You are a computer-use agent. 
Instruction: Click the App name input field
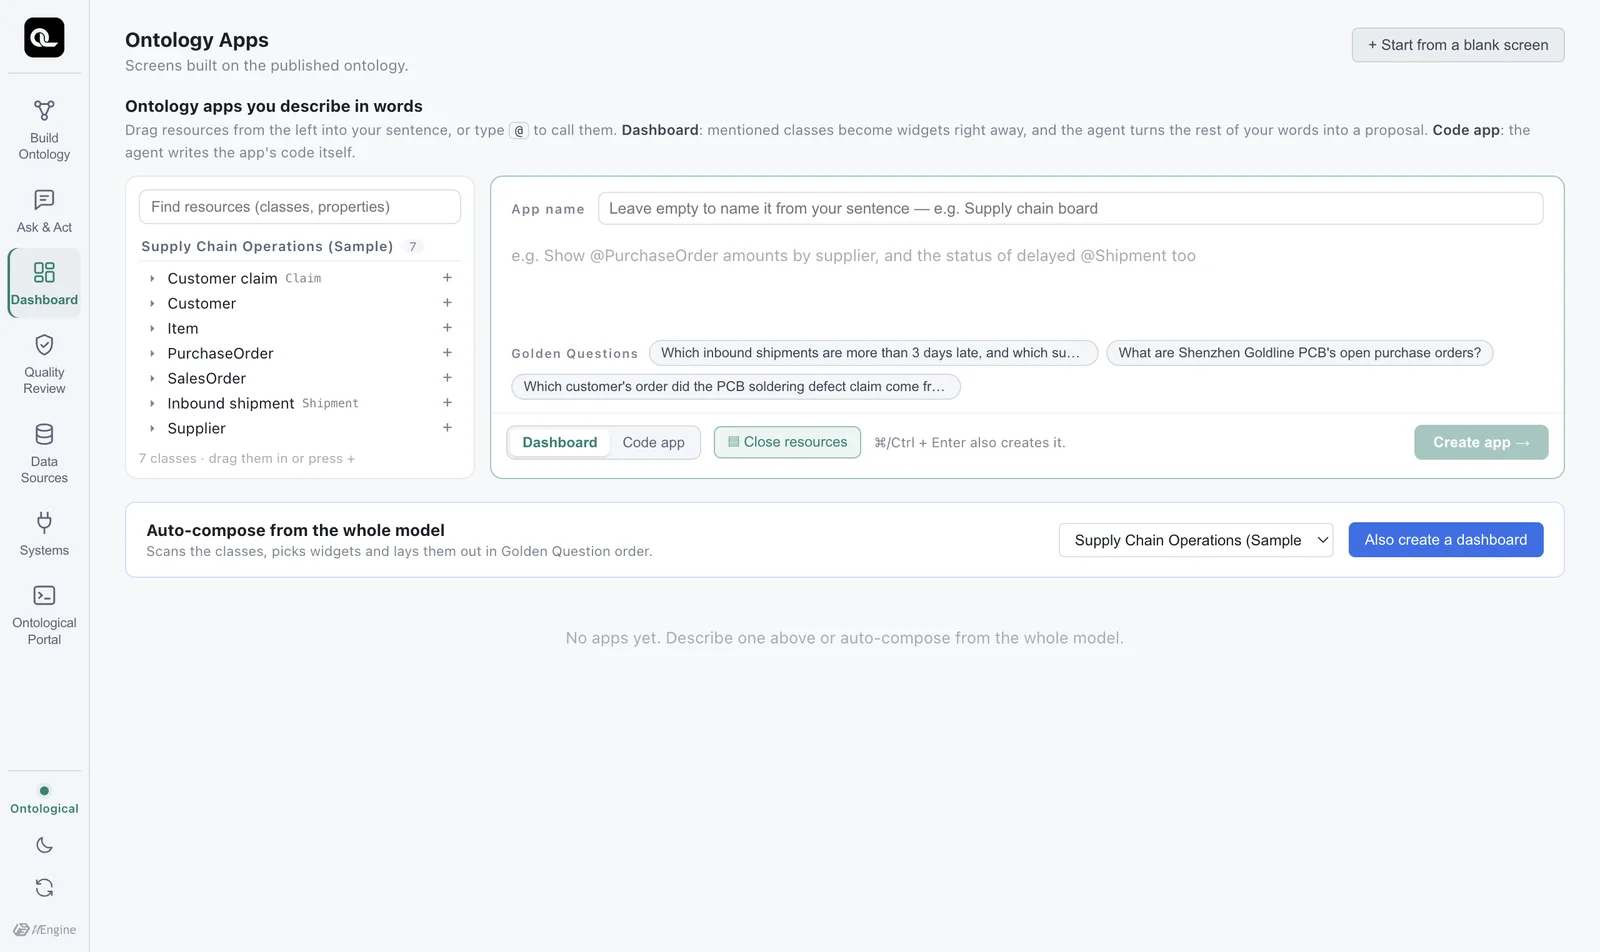coord(1070,208)
